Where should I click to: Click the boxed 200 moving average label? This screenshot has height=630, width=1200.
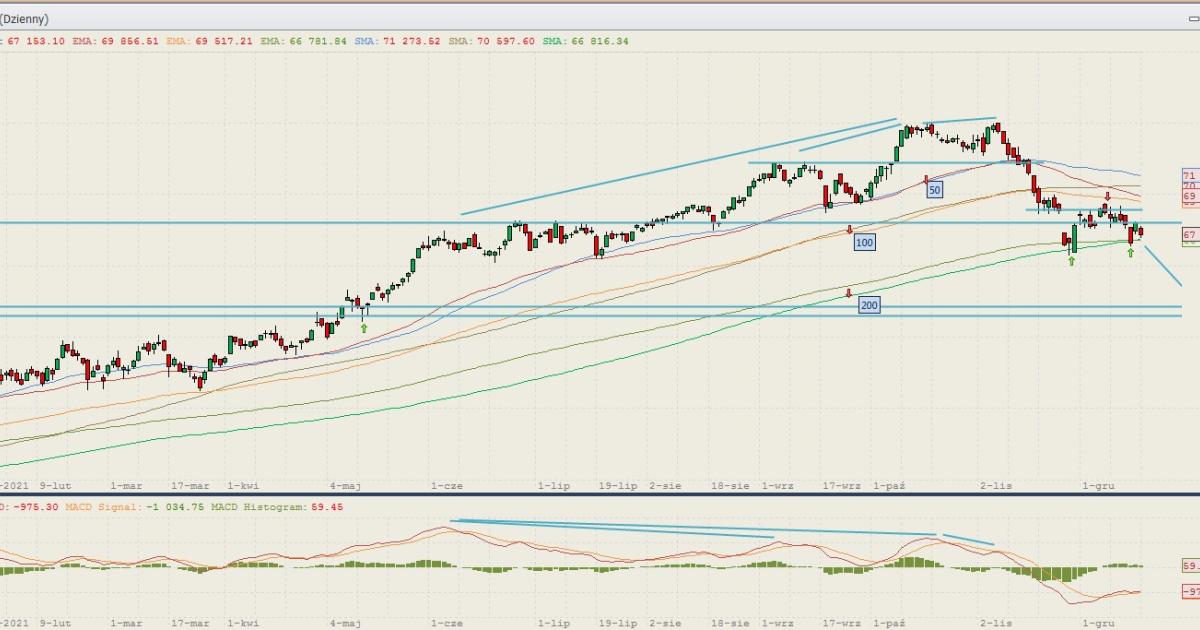(x=869, y=305)
